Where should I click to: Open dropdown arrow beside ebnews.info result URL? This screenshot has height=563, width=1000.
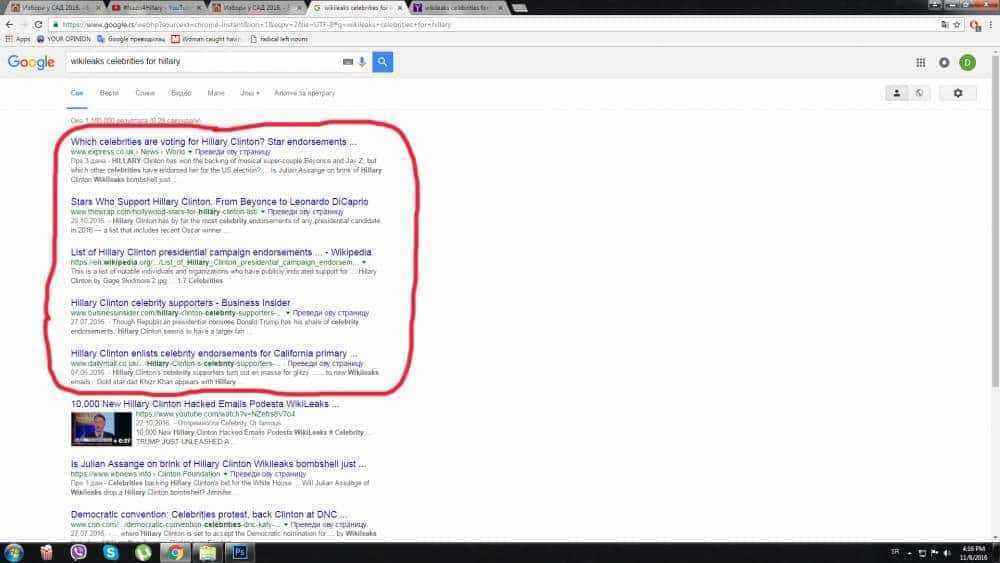click(225, 474)
